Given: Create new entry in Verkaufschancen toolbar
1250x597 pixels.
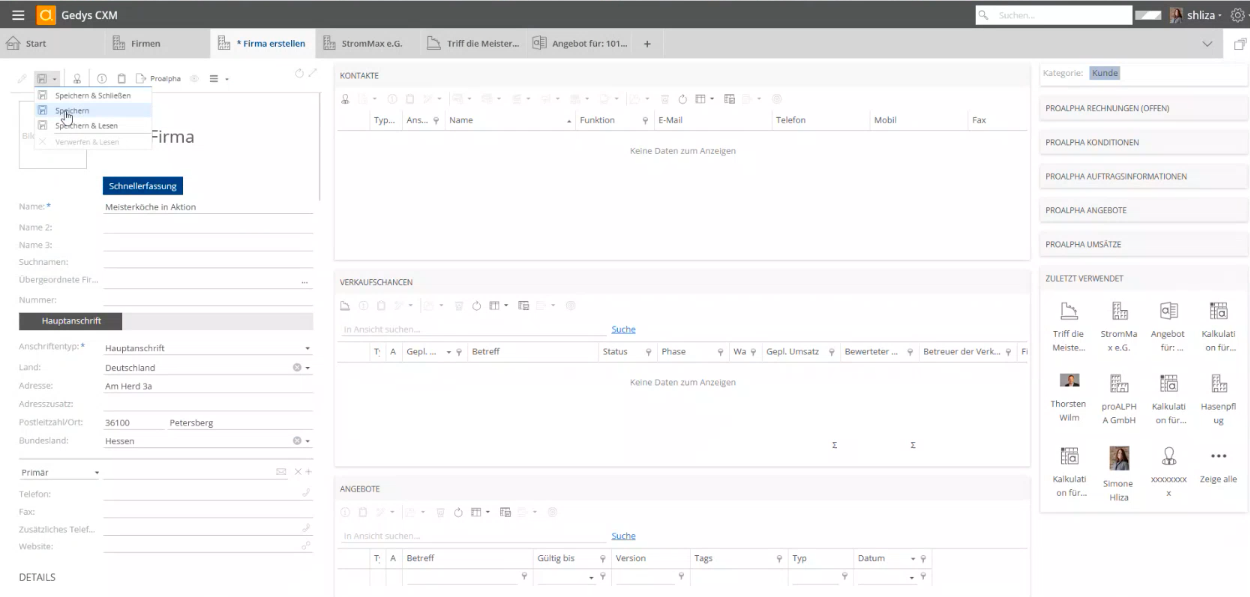Looking at the screenshot, I should point(346,305).
